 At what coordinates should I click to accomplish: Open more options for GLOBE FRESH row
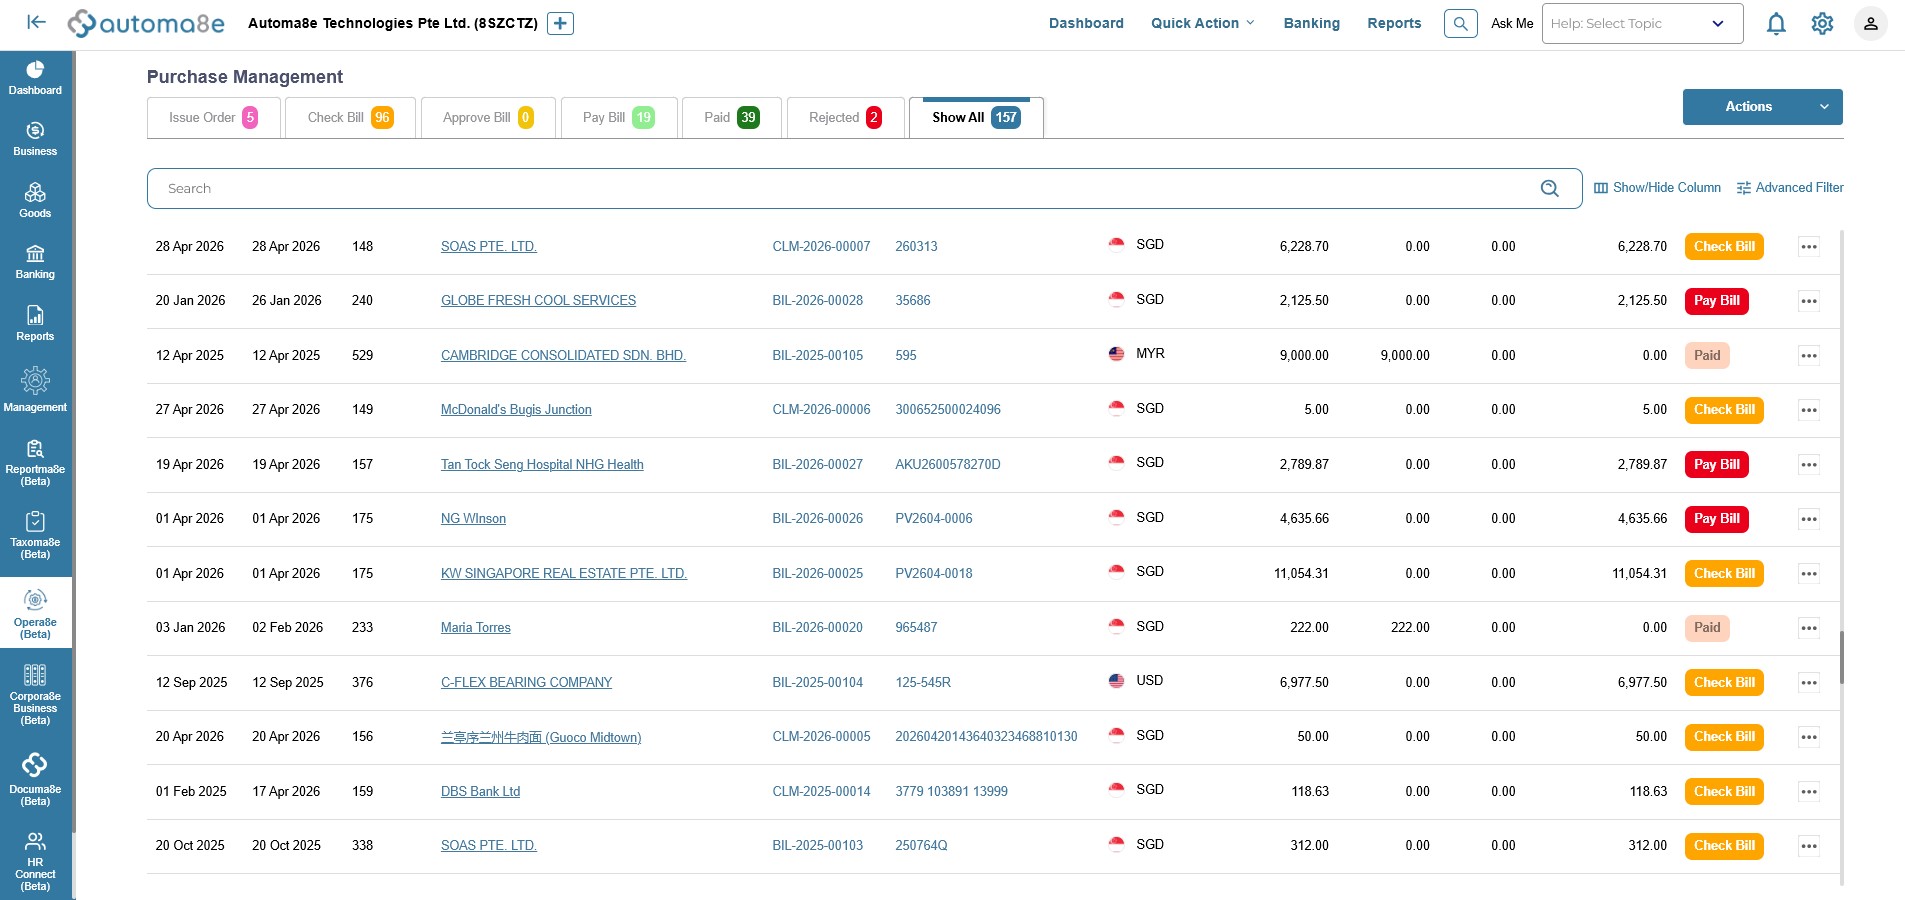point(1808,301)
